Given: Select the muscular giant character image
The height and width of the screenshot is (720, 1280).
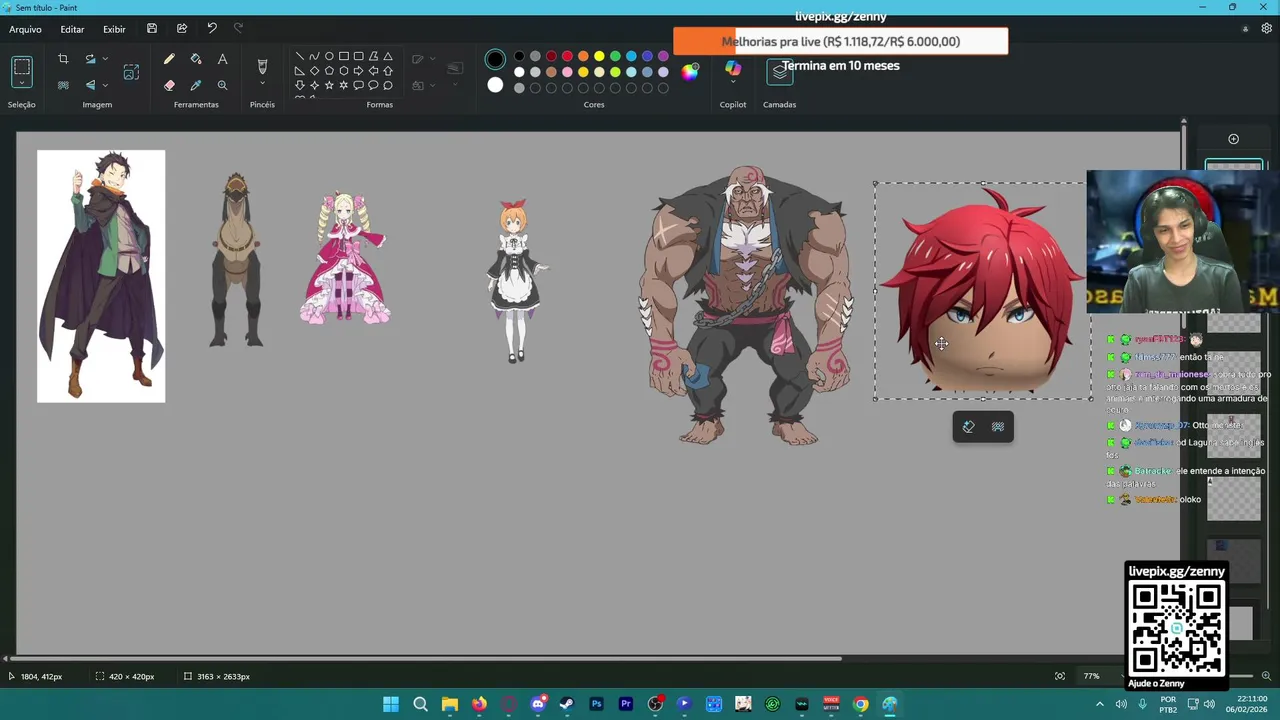Looking at the screenshot, I should point(748,305).
